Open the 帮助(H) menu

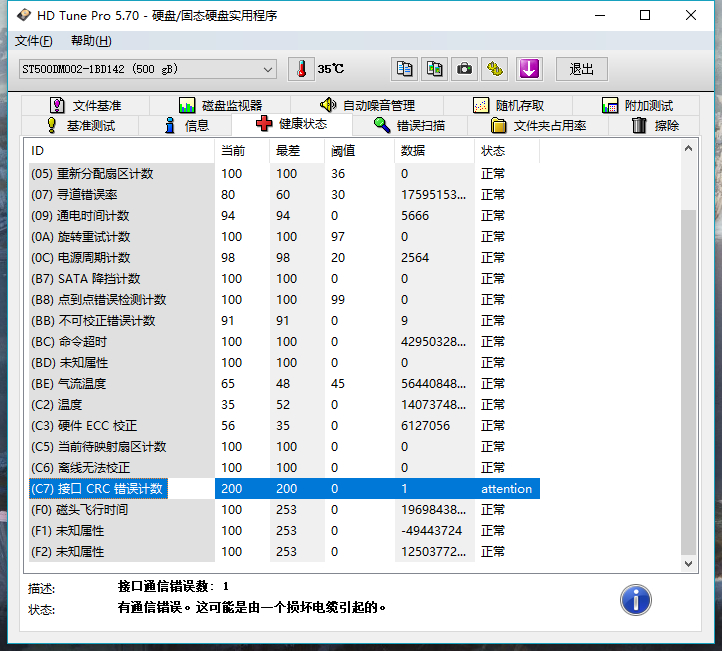click(x=91, y=41)
